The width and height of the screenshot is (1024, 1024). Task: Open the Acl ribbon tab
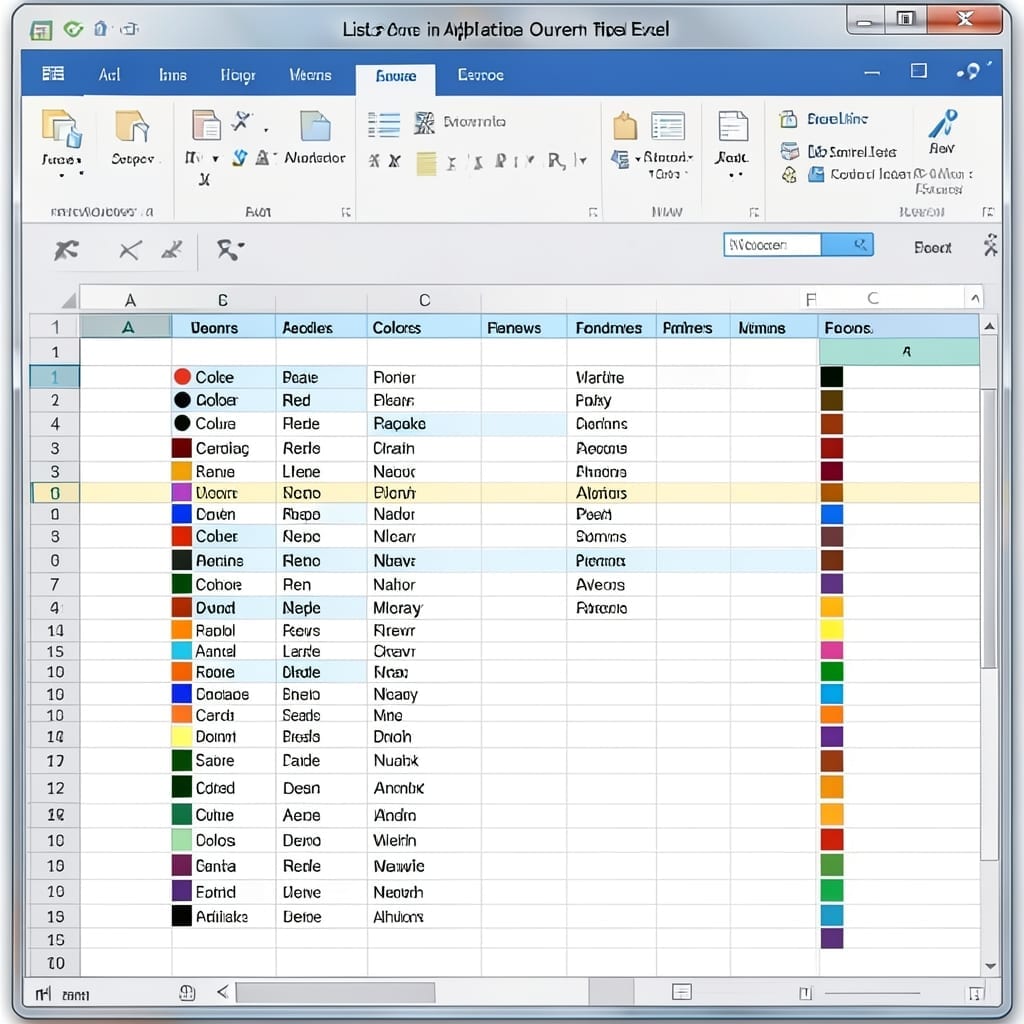[x=109, y=74]
